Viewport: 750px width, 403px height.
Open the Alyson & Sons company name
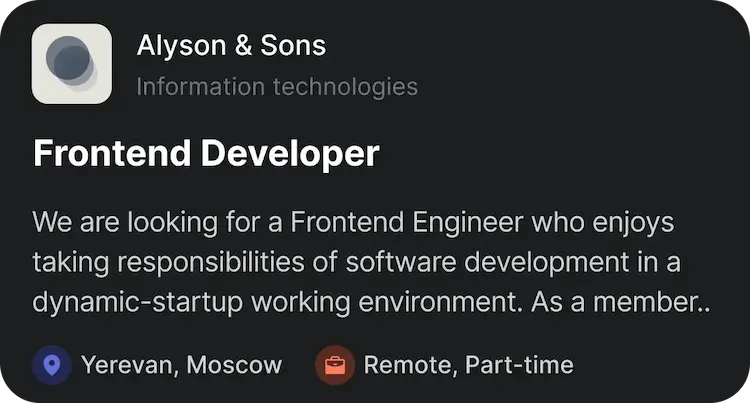coord(231,45)
